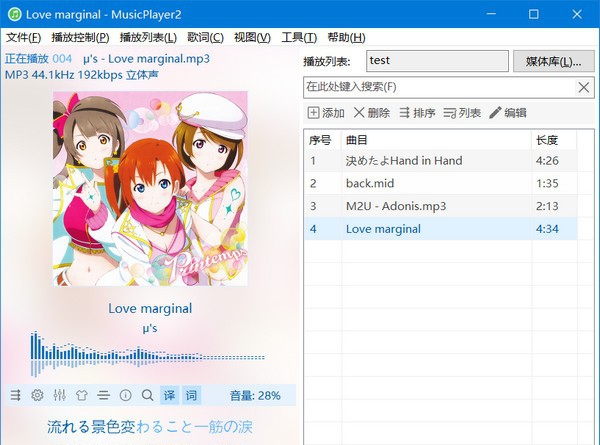Click the magnifier find icon

pyautogui.click(x=147, y=395)
